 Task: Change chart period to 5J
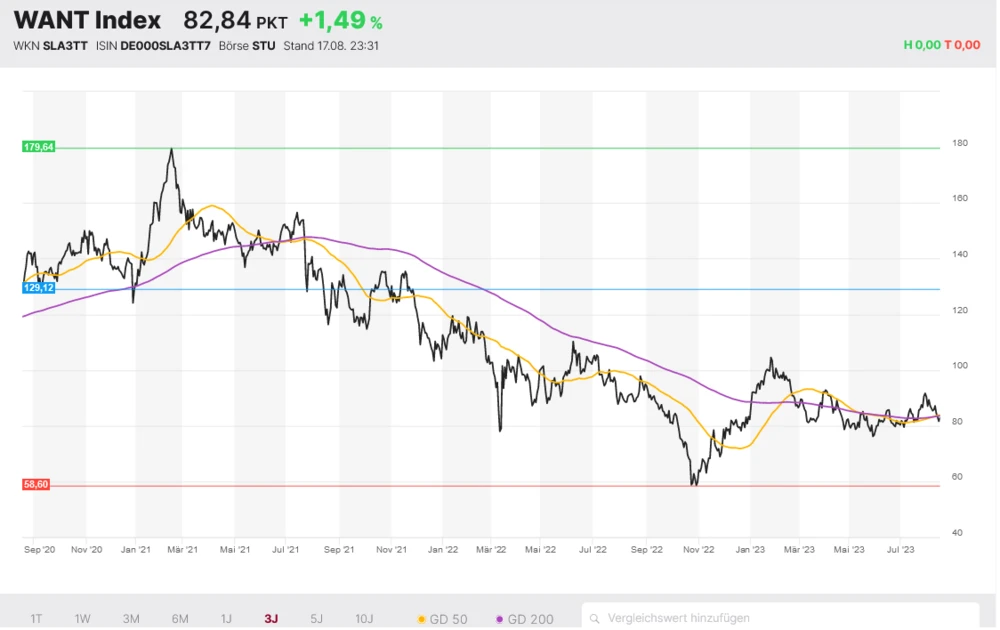[x=316, y=619]
